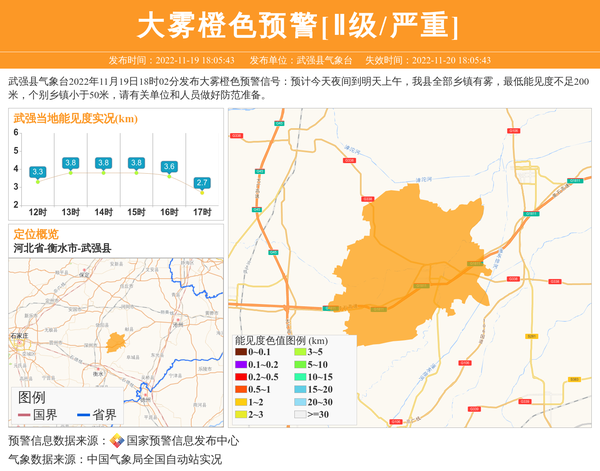Screen dimensions: 600x471
Task: Click the title 大雾橙色预警[Ⅱ级/严重]
Action: tap(297, 25)
